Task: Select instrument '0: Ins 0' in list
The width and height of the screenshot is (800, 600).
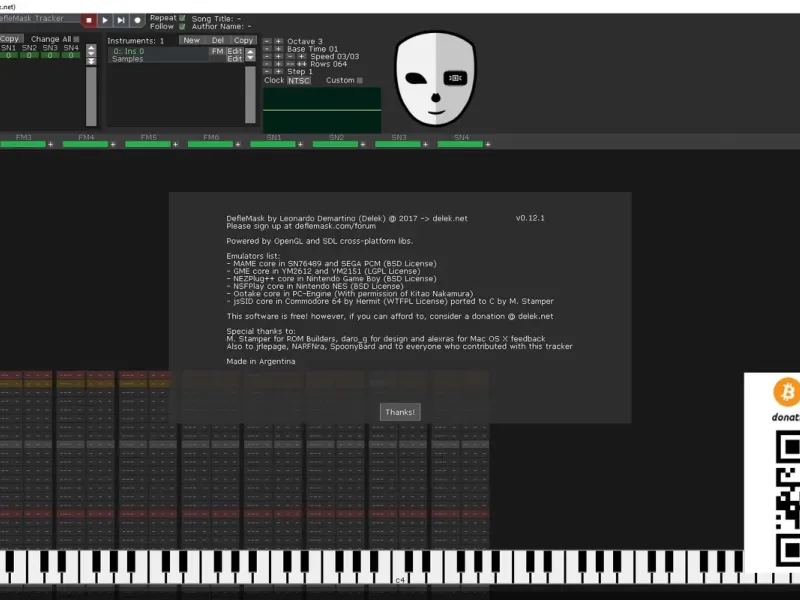Action: click(159, 51)
